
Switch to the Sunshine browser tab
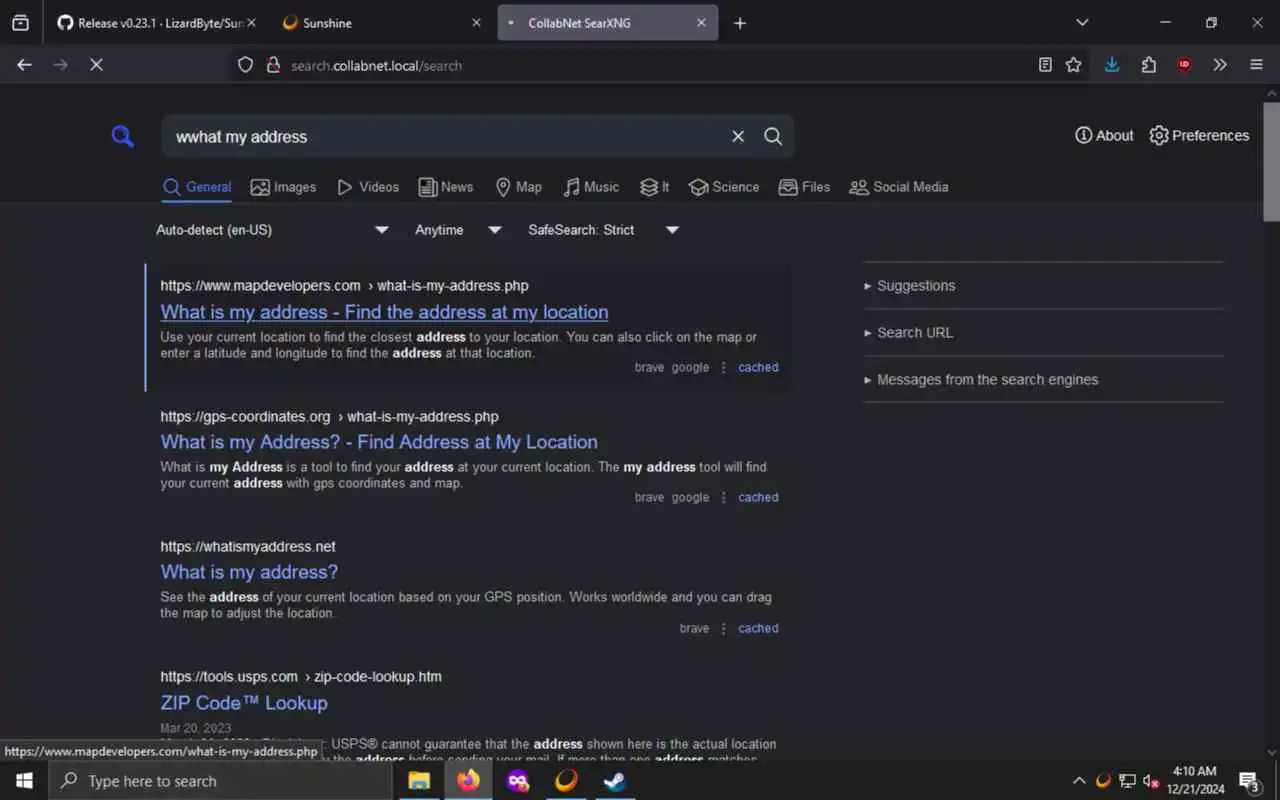[382, 23]
